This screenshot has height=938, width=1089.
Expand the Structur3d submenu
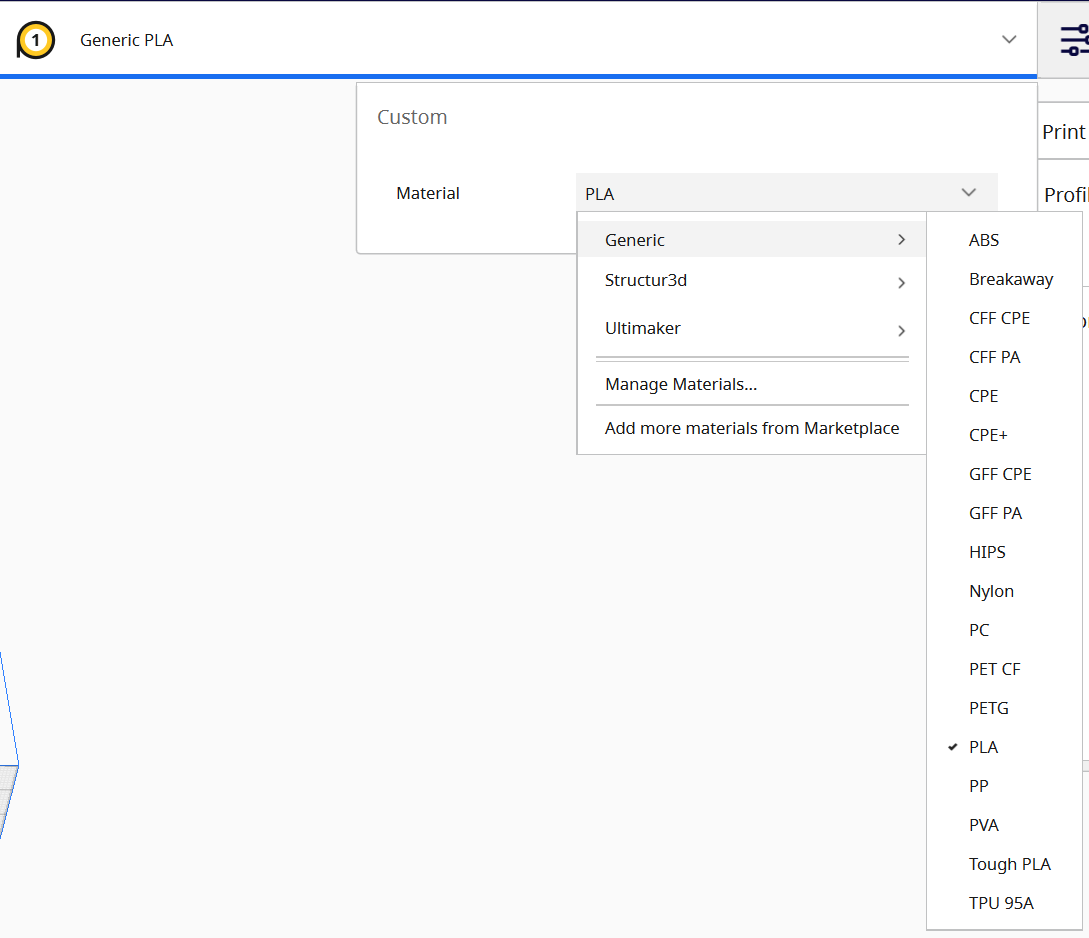(x=752, y=280)
